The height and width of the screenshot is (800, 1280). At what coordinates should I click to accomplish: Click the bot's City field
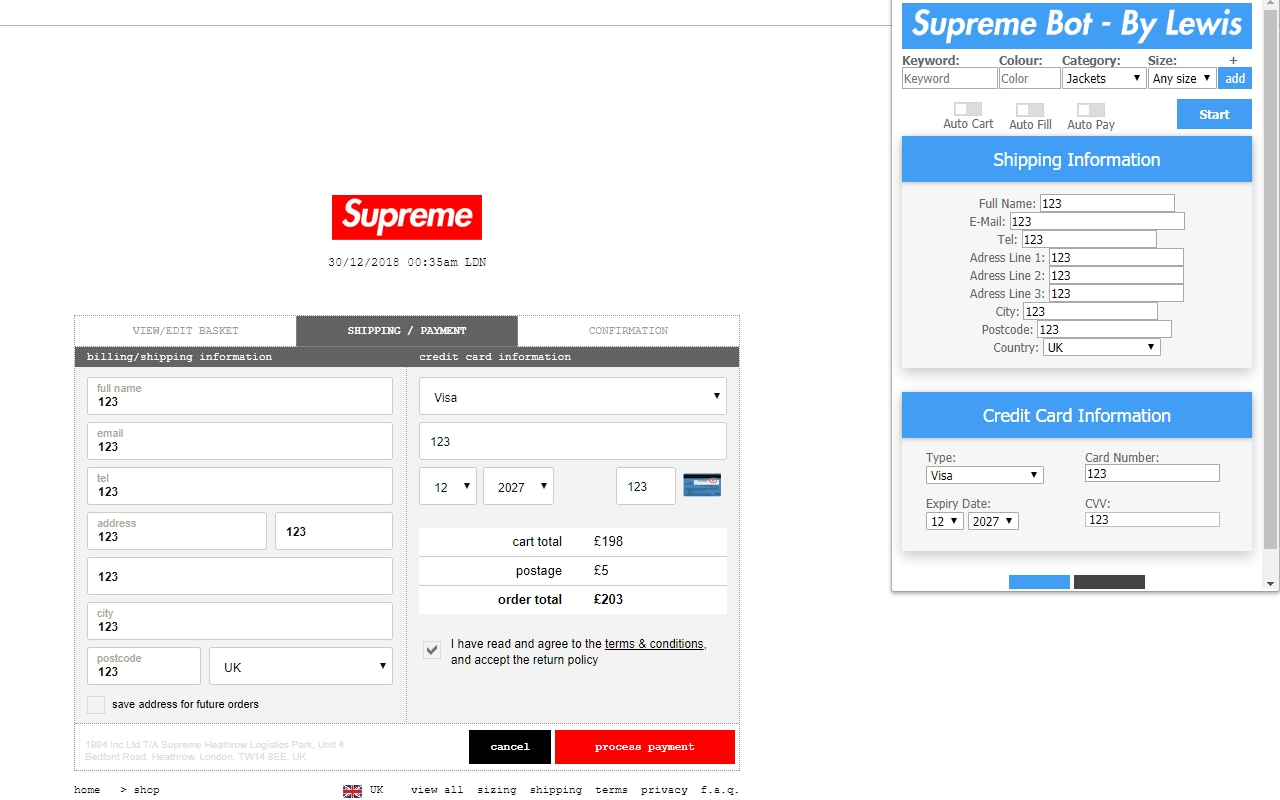coord(1090,311)
